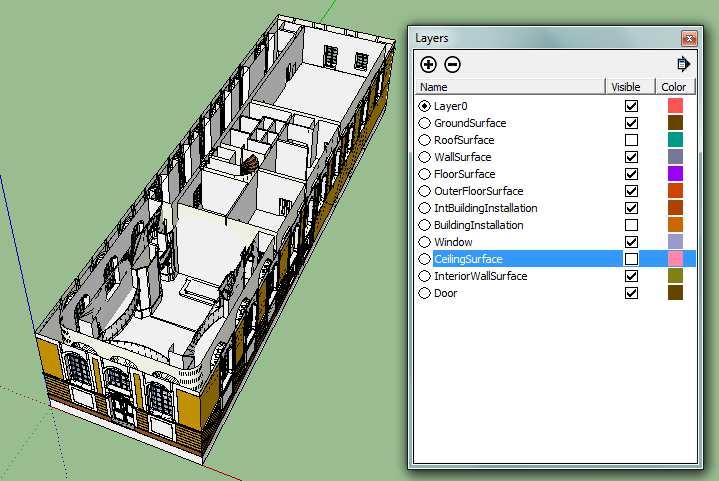Image resolution: width=719 pixels, height=481 pixels.
Task: Show the BuildingInstallation layer
Action: (631, 225)
